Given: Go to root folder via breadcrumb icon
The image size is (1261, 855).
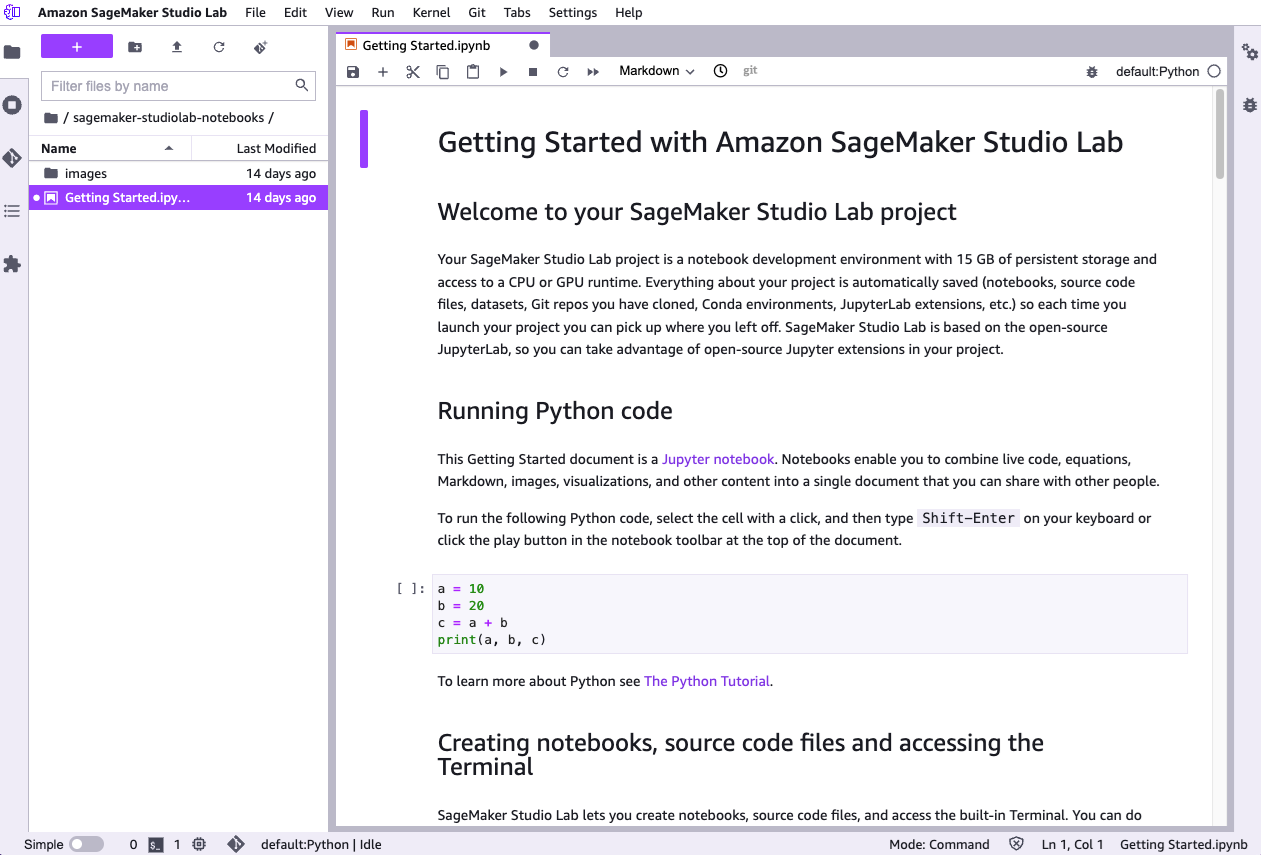Looking at the screenshot, I should click(x=51, y=118).
